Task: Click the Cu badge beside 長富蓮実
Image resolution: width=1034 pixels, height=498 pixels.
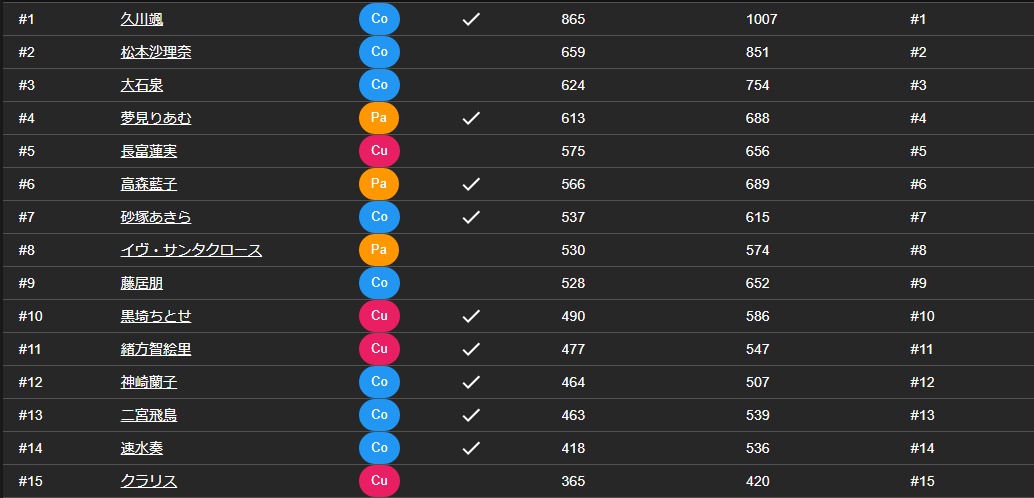Action: [379, 151]
